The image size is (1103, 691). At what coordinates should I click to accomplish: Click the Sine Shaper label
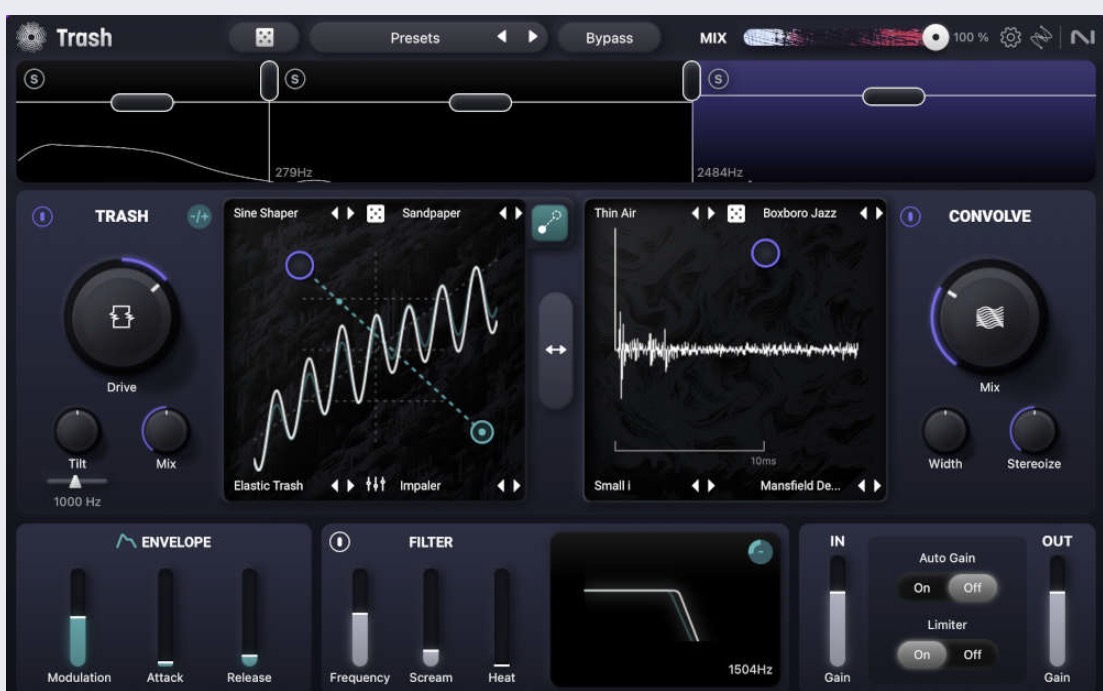pos(266,213)
